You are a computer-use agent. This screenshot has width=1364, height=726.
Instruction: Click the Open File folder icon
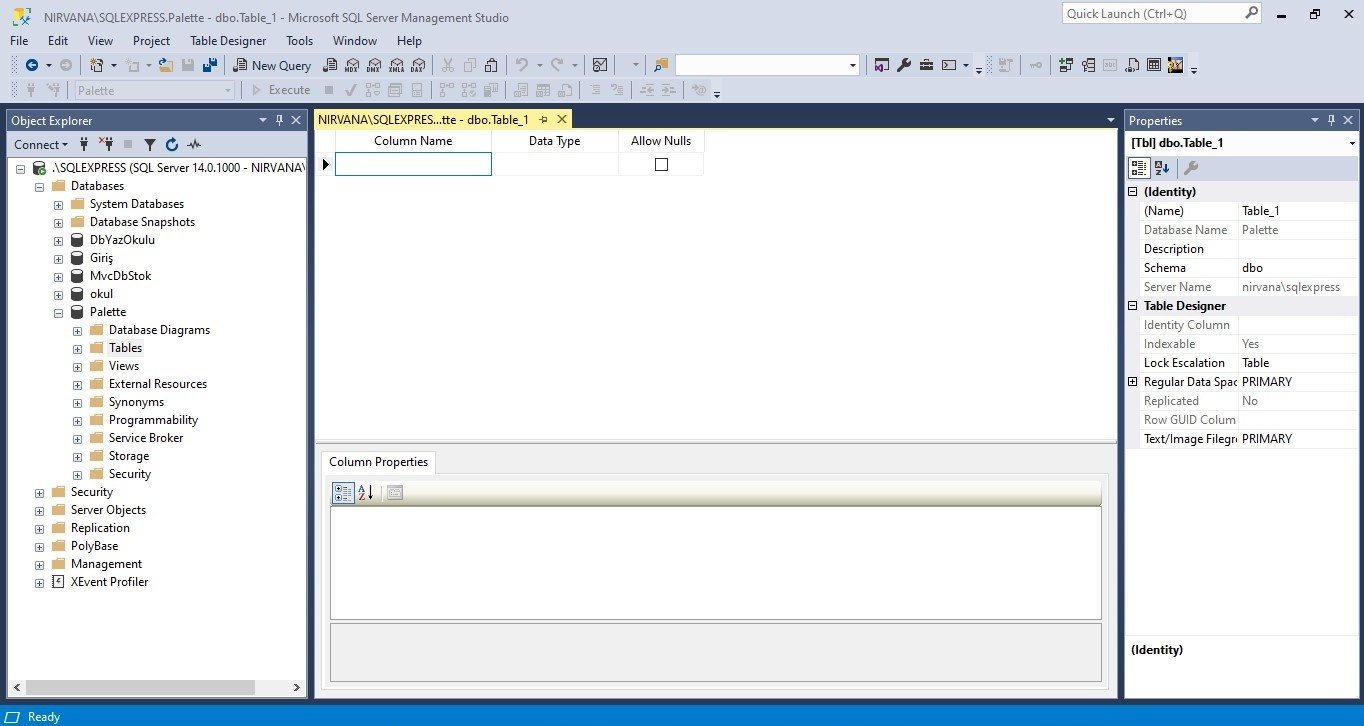click(166, 65)
